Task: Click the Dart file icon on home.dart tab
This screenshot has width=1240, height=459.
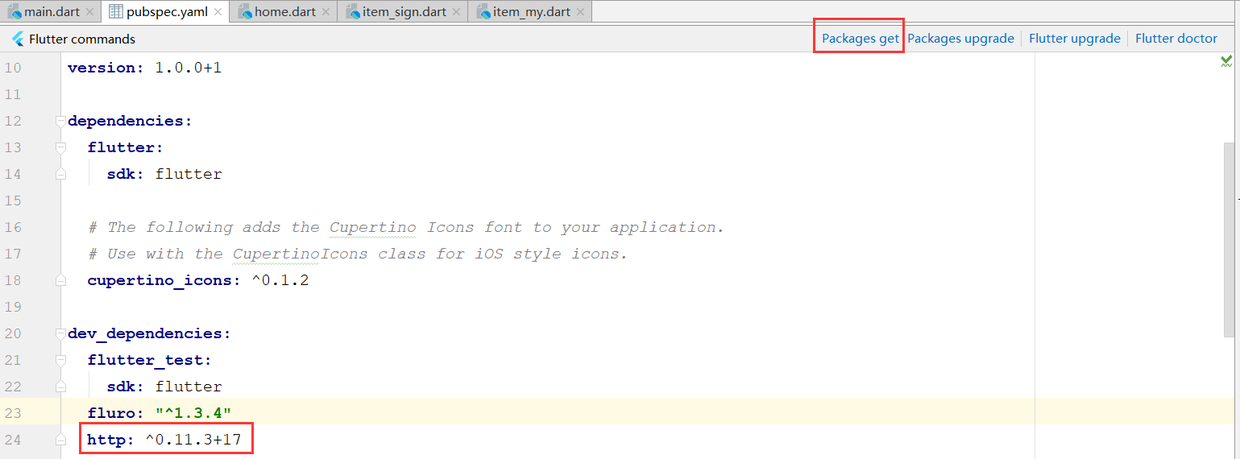Action: click(x=244, y=12)
